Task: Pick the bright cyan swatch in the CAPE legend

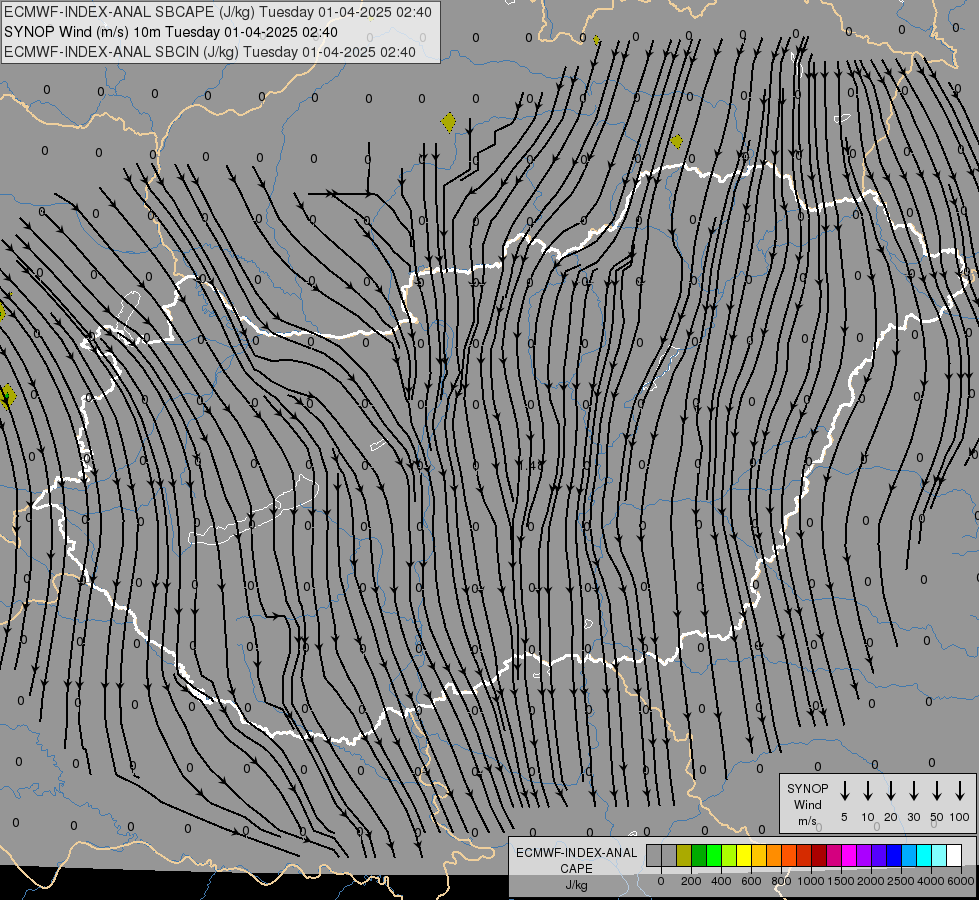Action: [x=924, y=856]
